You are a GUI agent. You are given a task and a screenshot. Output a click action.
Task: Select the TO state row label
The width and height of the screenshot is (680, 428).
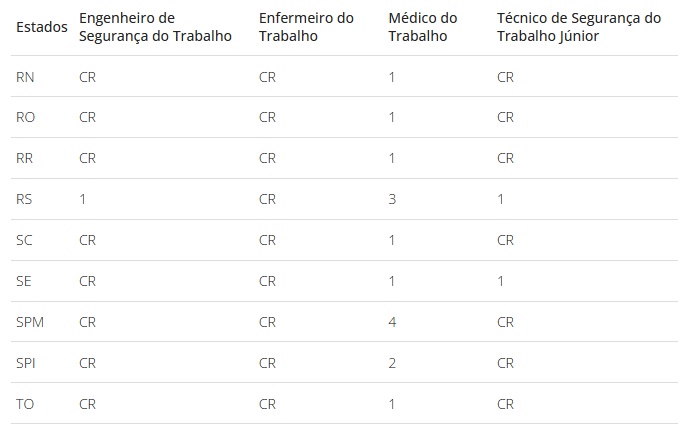(x=25, y=404)
